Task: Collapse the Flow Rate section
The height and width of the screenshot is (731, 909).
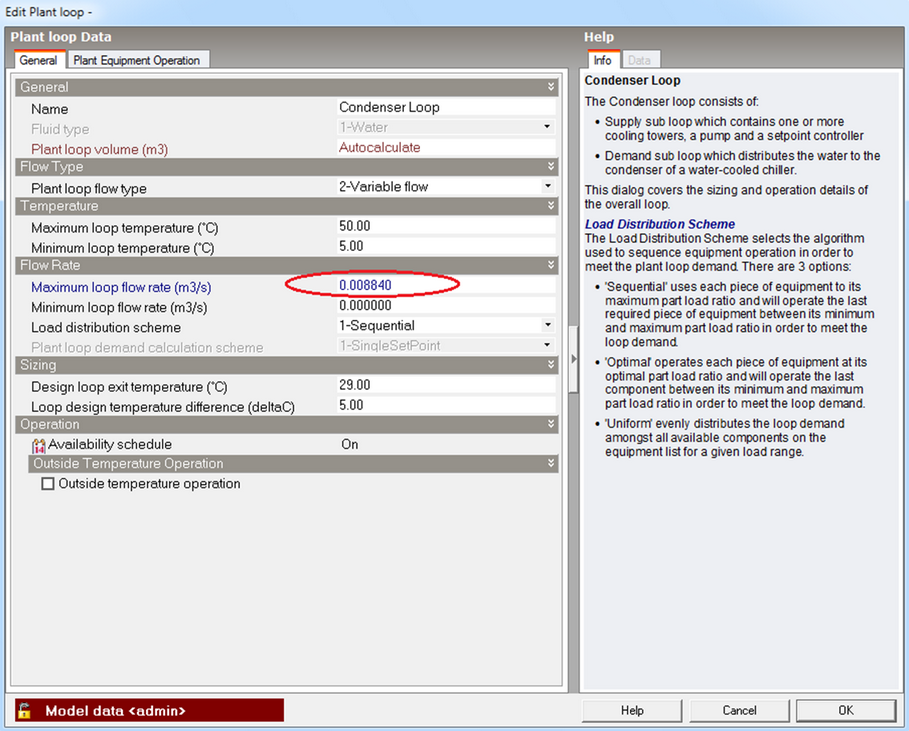Action: [x=550, y=266]
